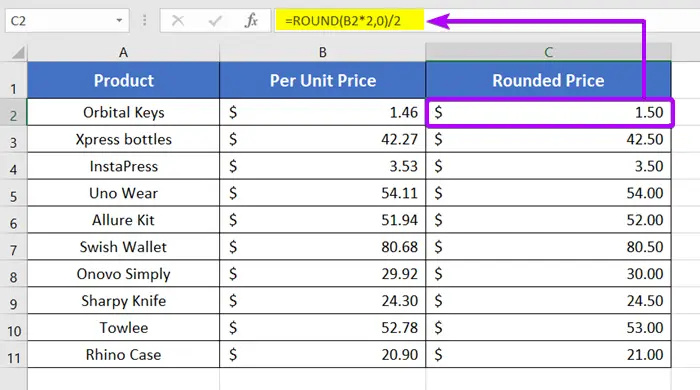Select row 3 header
Screen dimensions: 700x390
click(x=13, y=139)
